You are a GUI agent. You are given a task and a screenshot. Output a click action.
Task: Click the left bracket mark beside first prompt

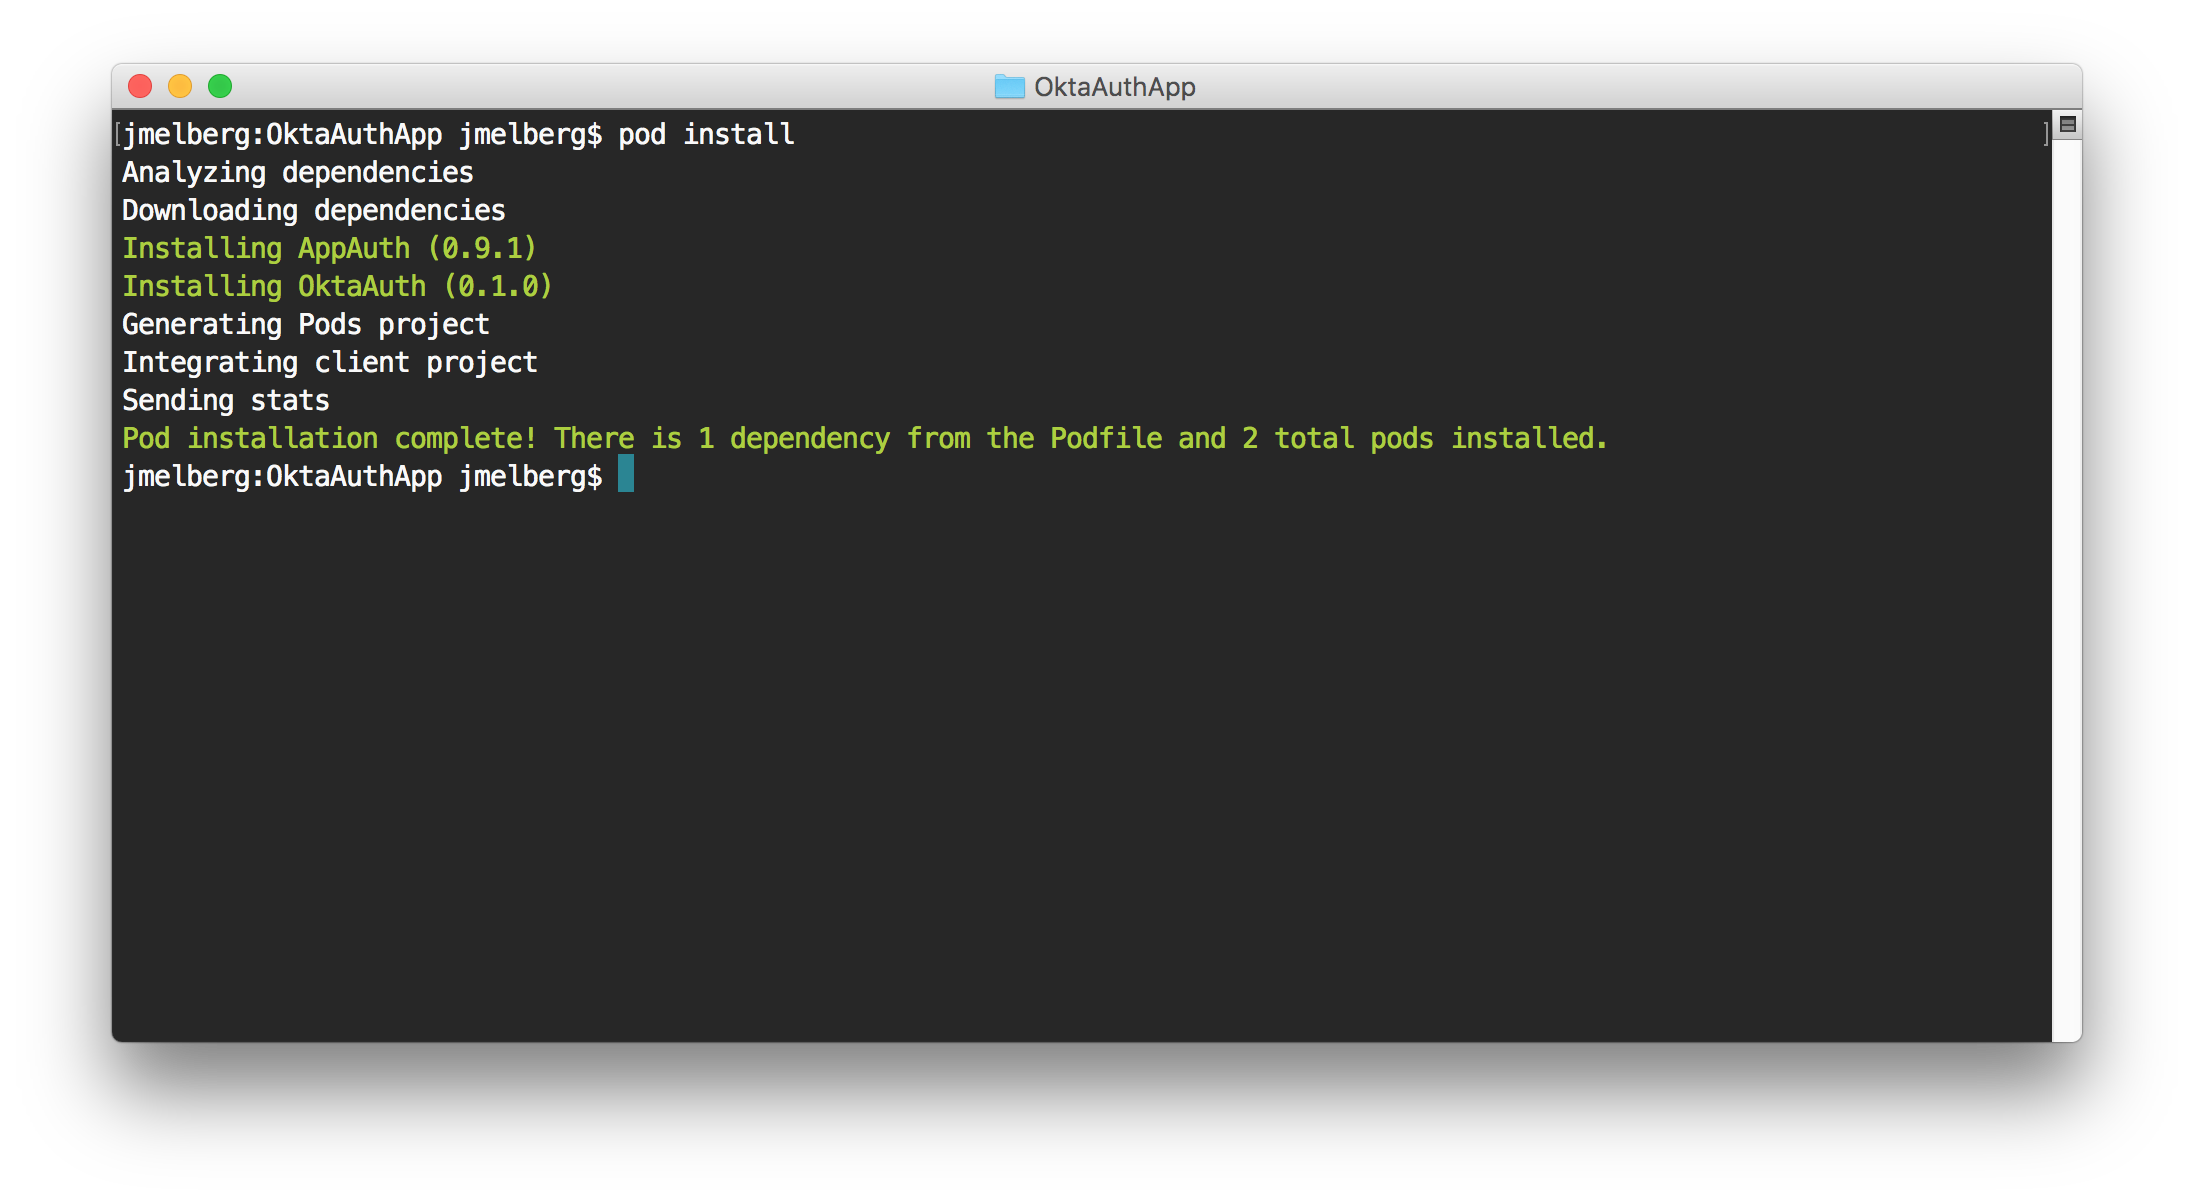coord(118,134)
